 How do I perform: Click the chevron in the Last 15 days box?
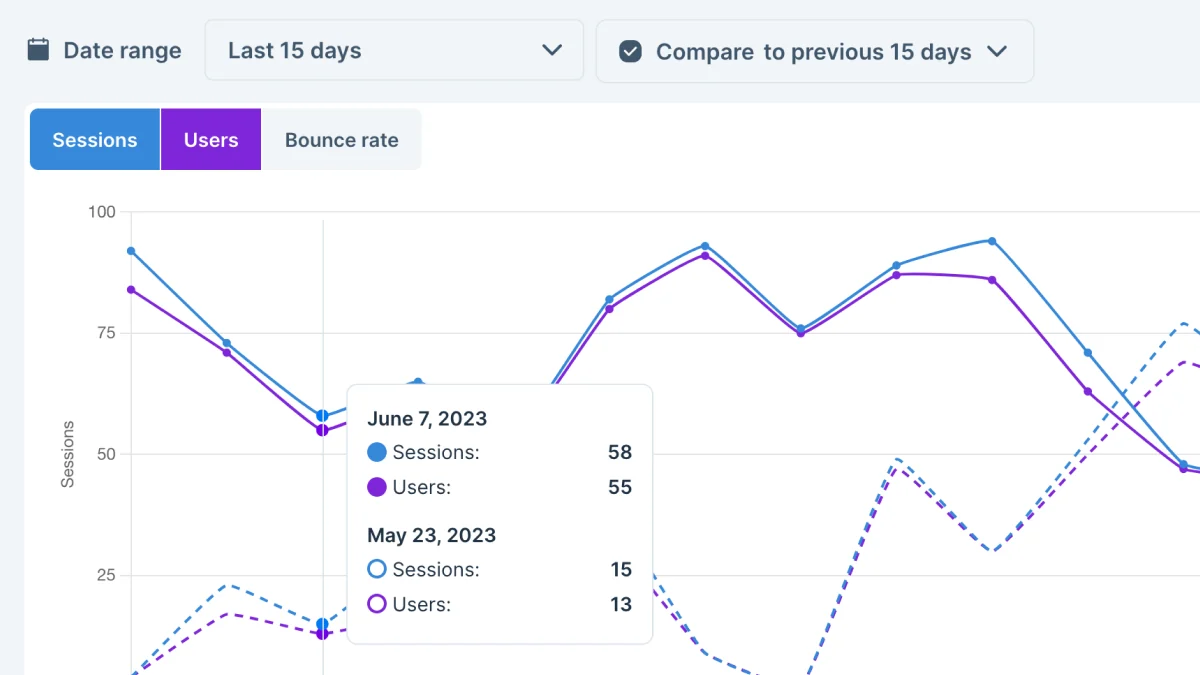[x=552, y=50]
